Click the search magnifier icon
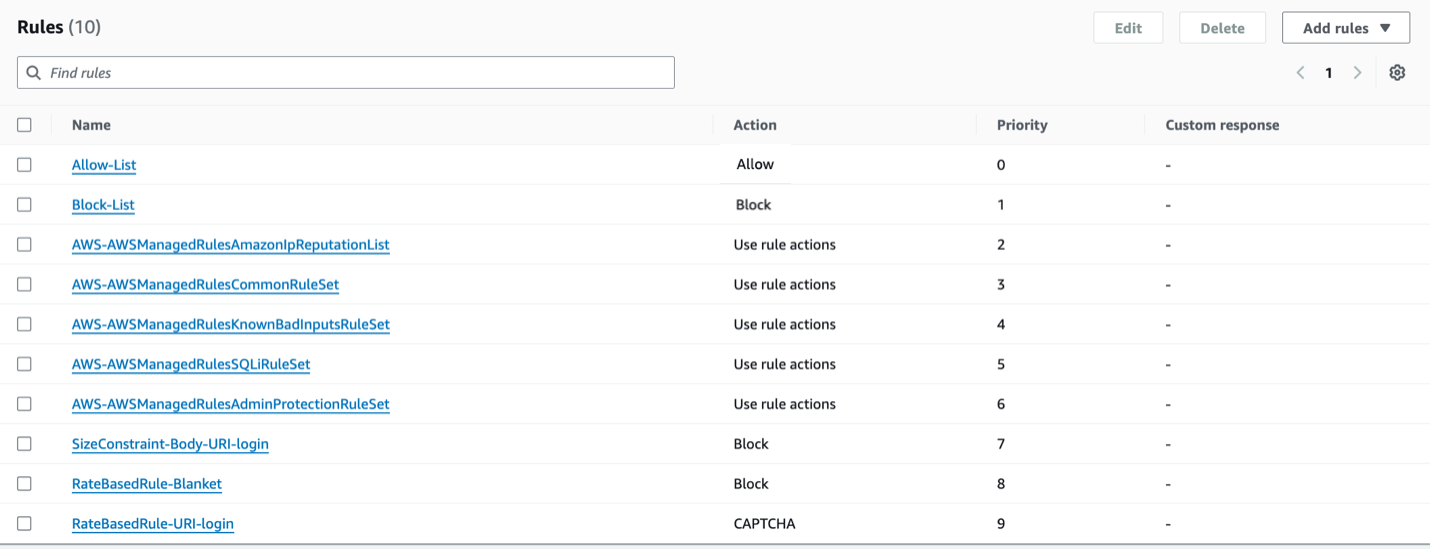 [x=34, y=73]
